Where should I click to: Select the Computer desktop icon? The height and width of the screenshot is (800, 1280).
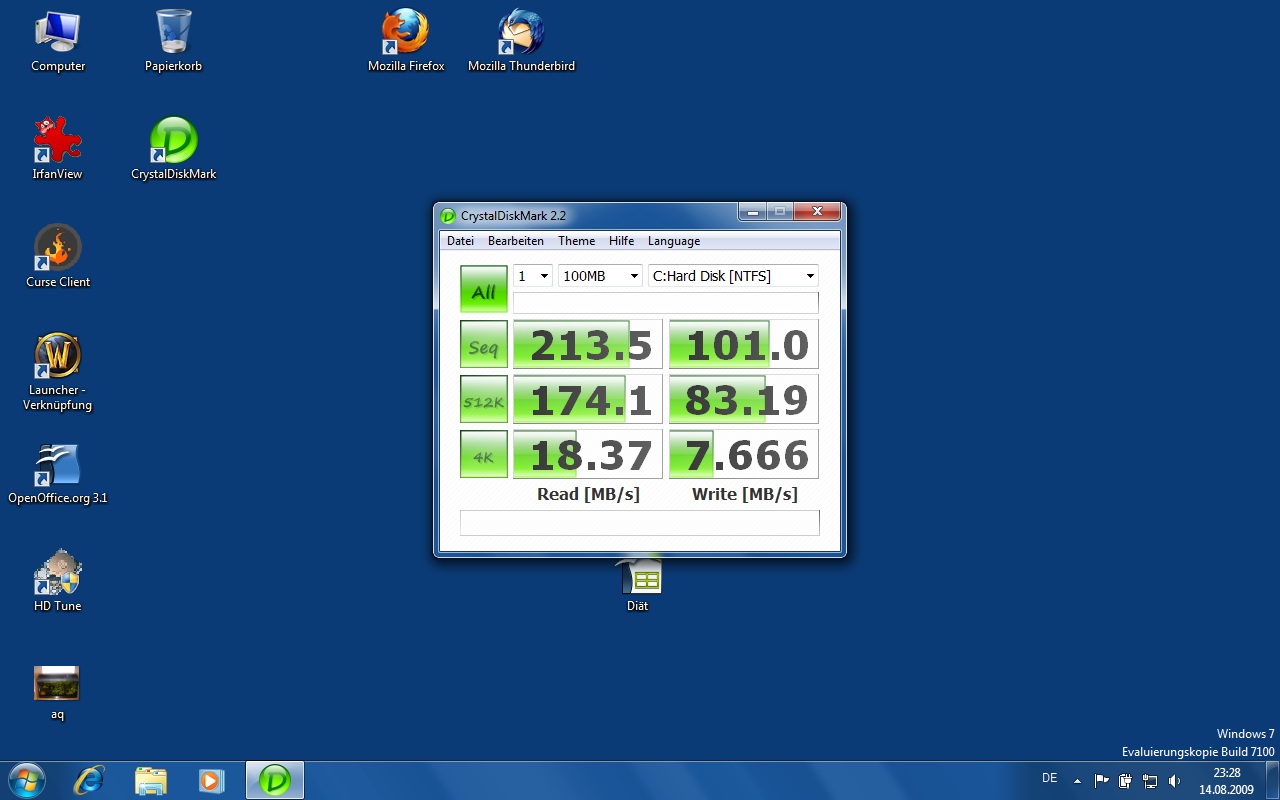[58, 40]
